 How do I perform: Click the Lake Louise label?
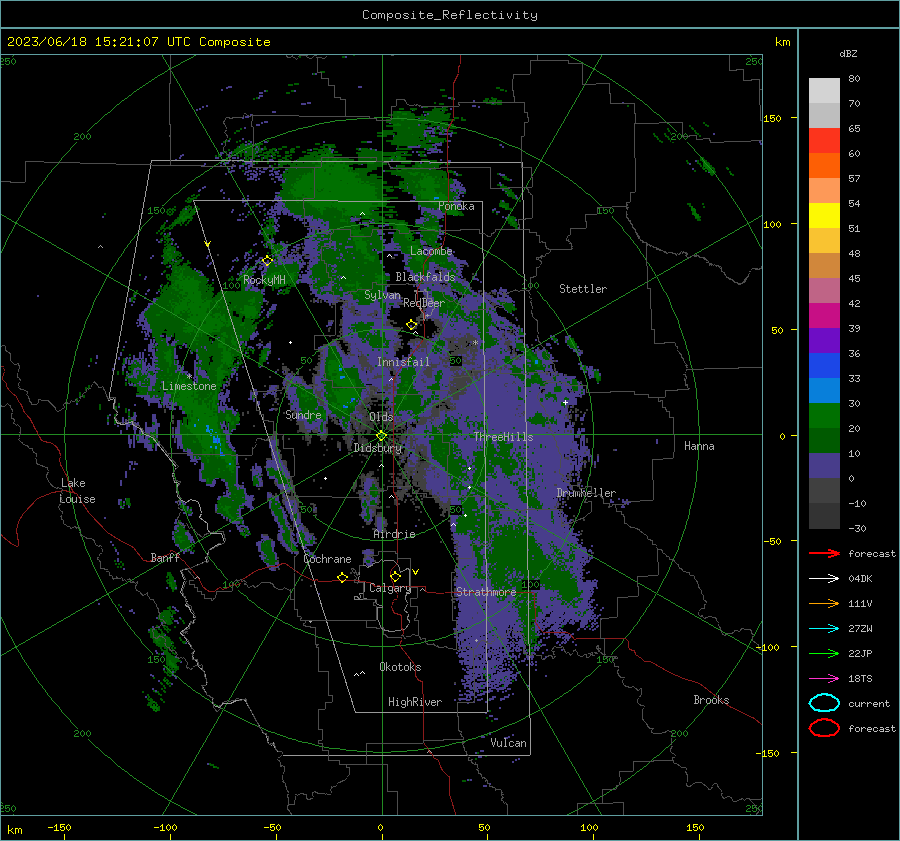point(77,491)
